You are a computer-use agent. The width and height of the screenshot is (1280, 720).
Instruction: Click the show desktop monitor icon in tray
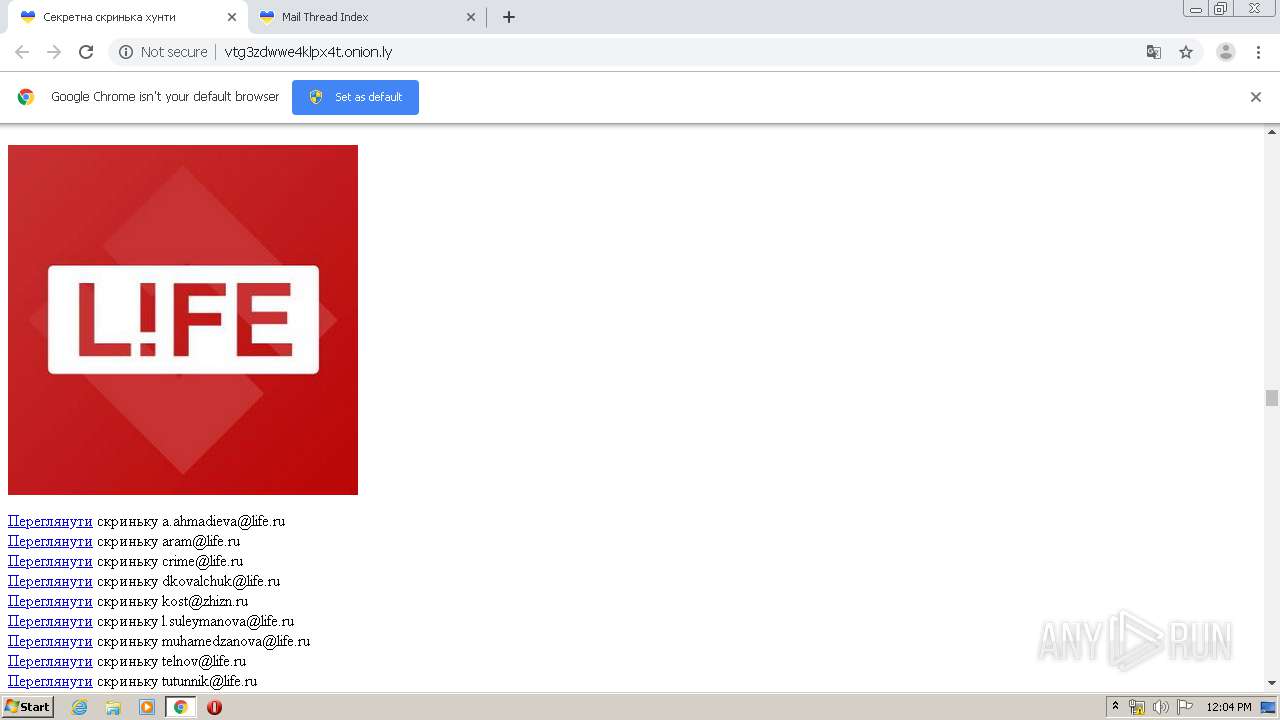click(x=1268, y=707)
